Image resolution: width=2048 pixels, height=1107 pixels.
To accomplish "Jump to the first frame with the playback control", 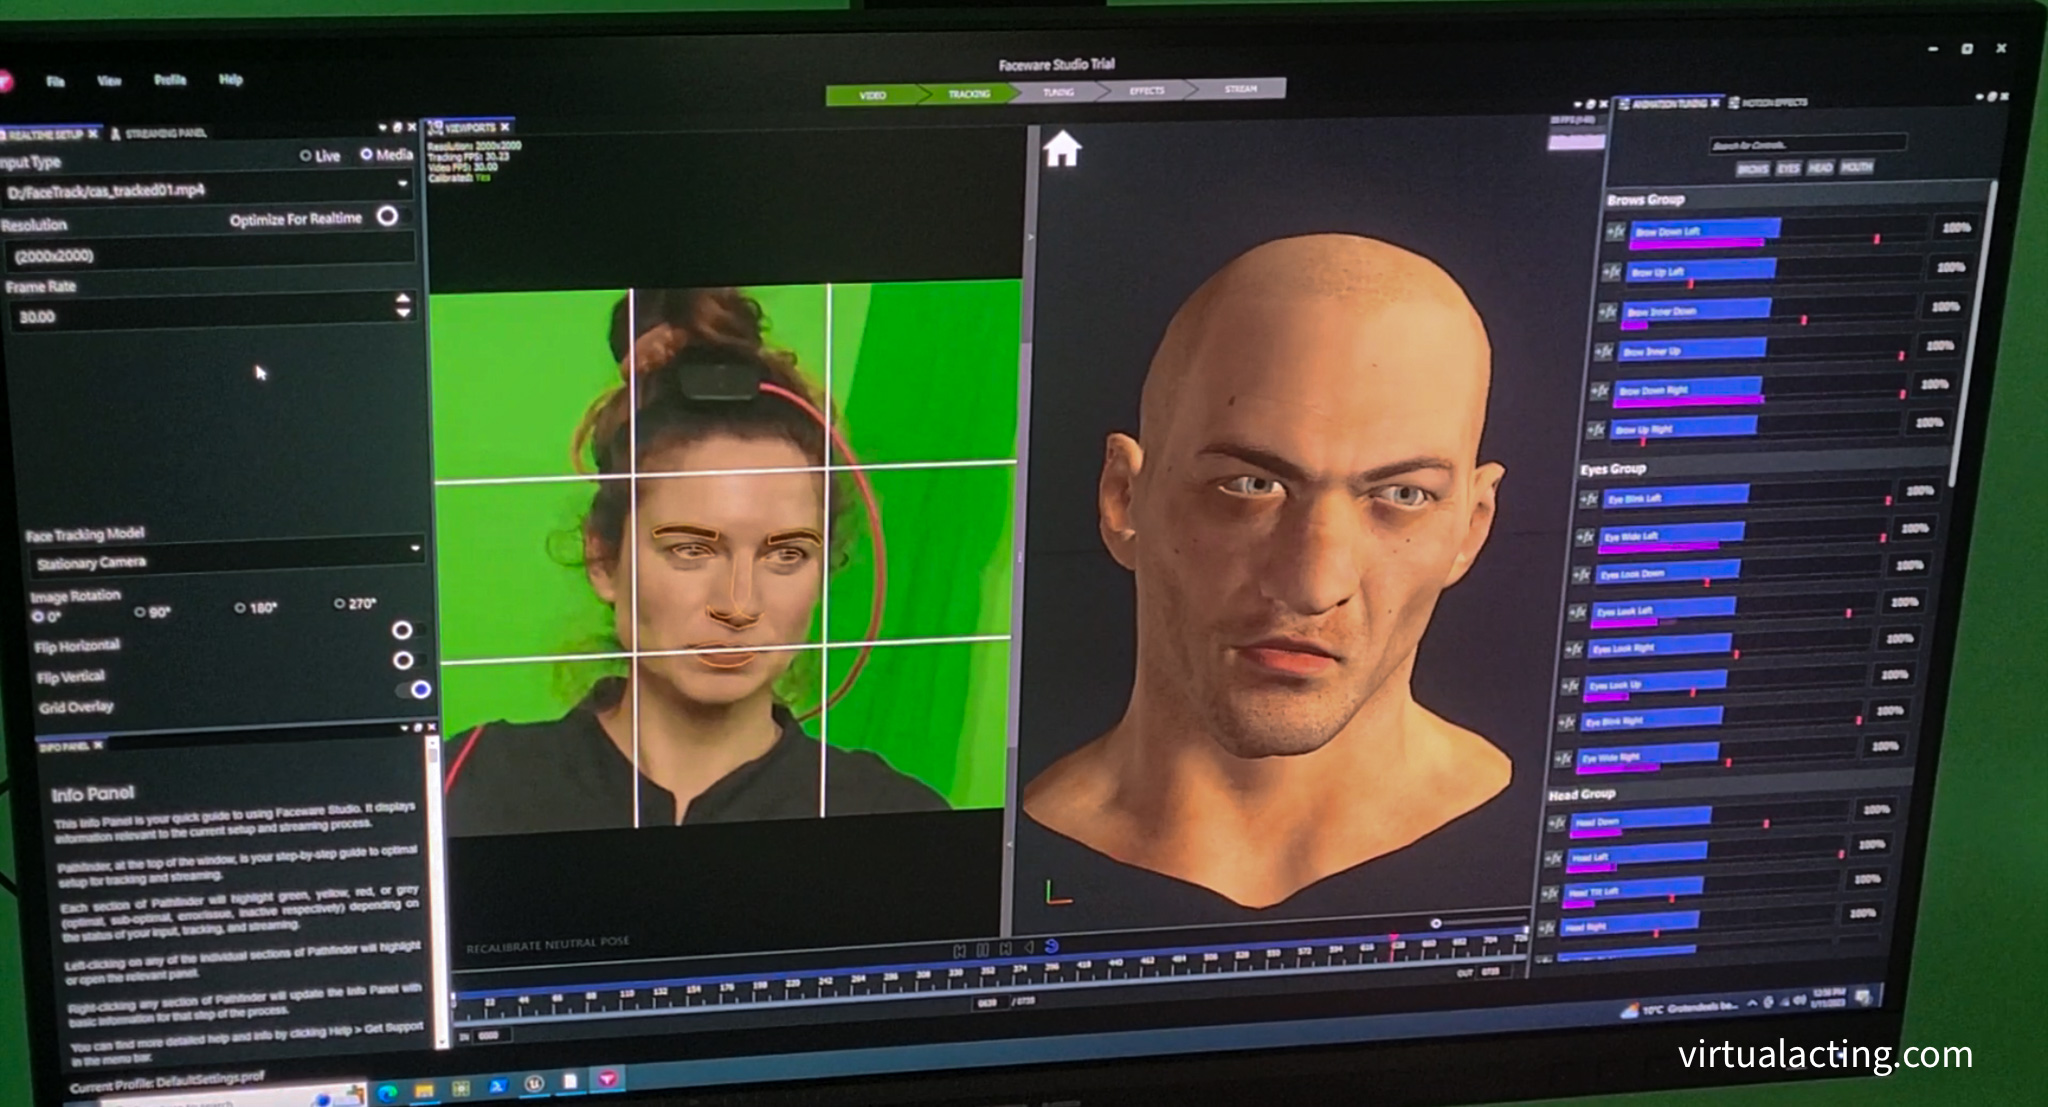I will tap(960, 950).
